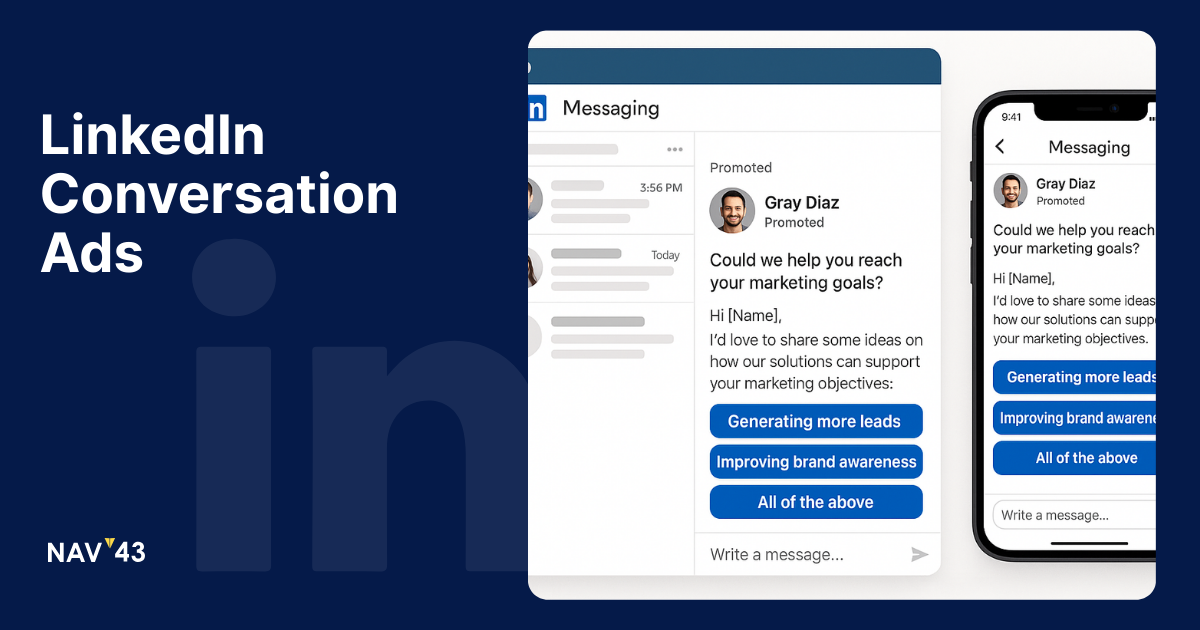Tap the phone's 'Improving brand' reply button

(x=1075, y=418)
